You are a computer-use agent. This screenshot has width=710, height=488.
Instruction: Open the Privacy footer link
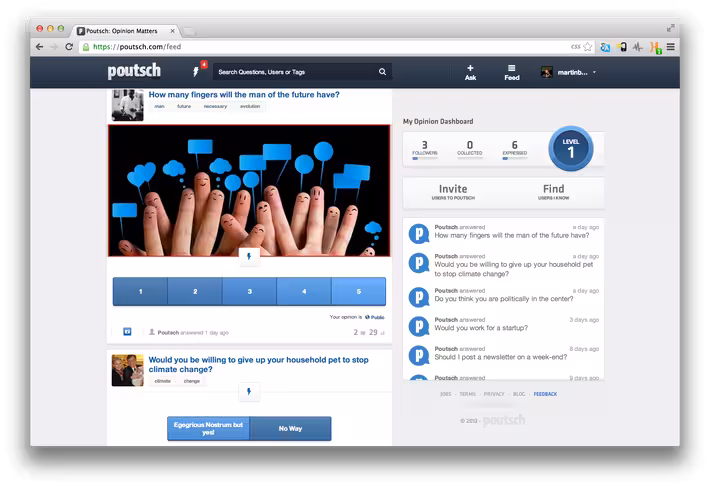click(x=494, y=394)
